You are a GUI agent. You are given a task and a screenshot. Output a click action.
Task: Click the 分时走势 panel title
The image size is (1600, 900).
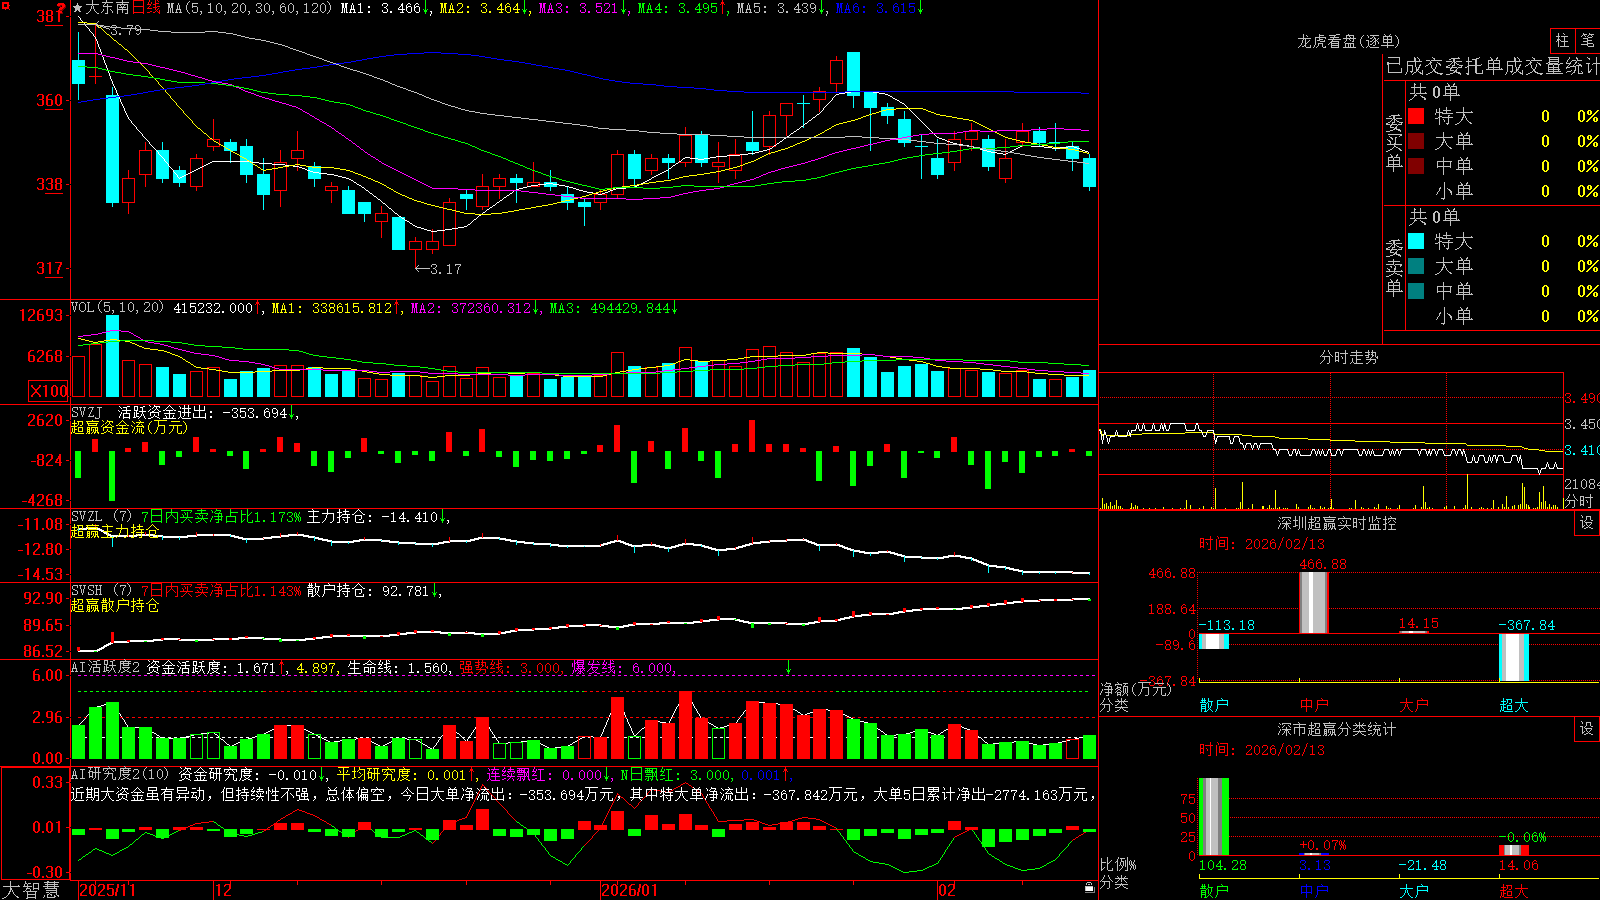tap(1348, 357)
